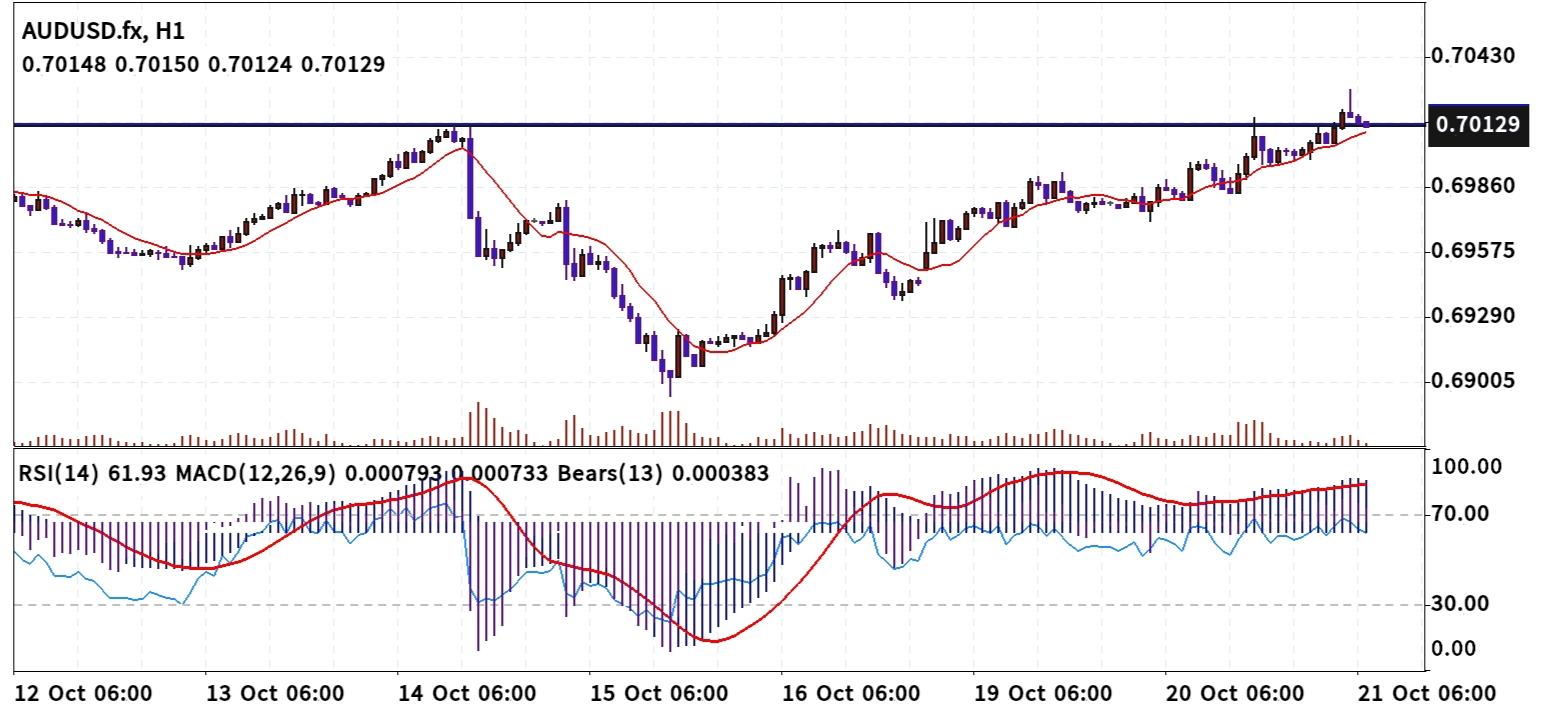1544x720 pixels.
Task: Click the MACD(12,26,9) indicator label
Action: 256,474
